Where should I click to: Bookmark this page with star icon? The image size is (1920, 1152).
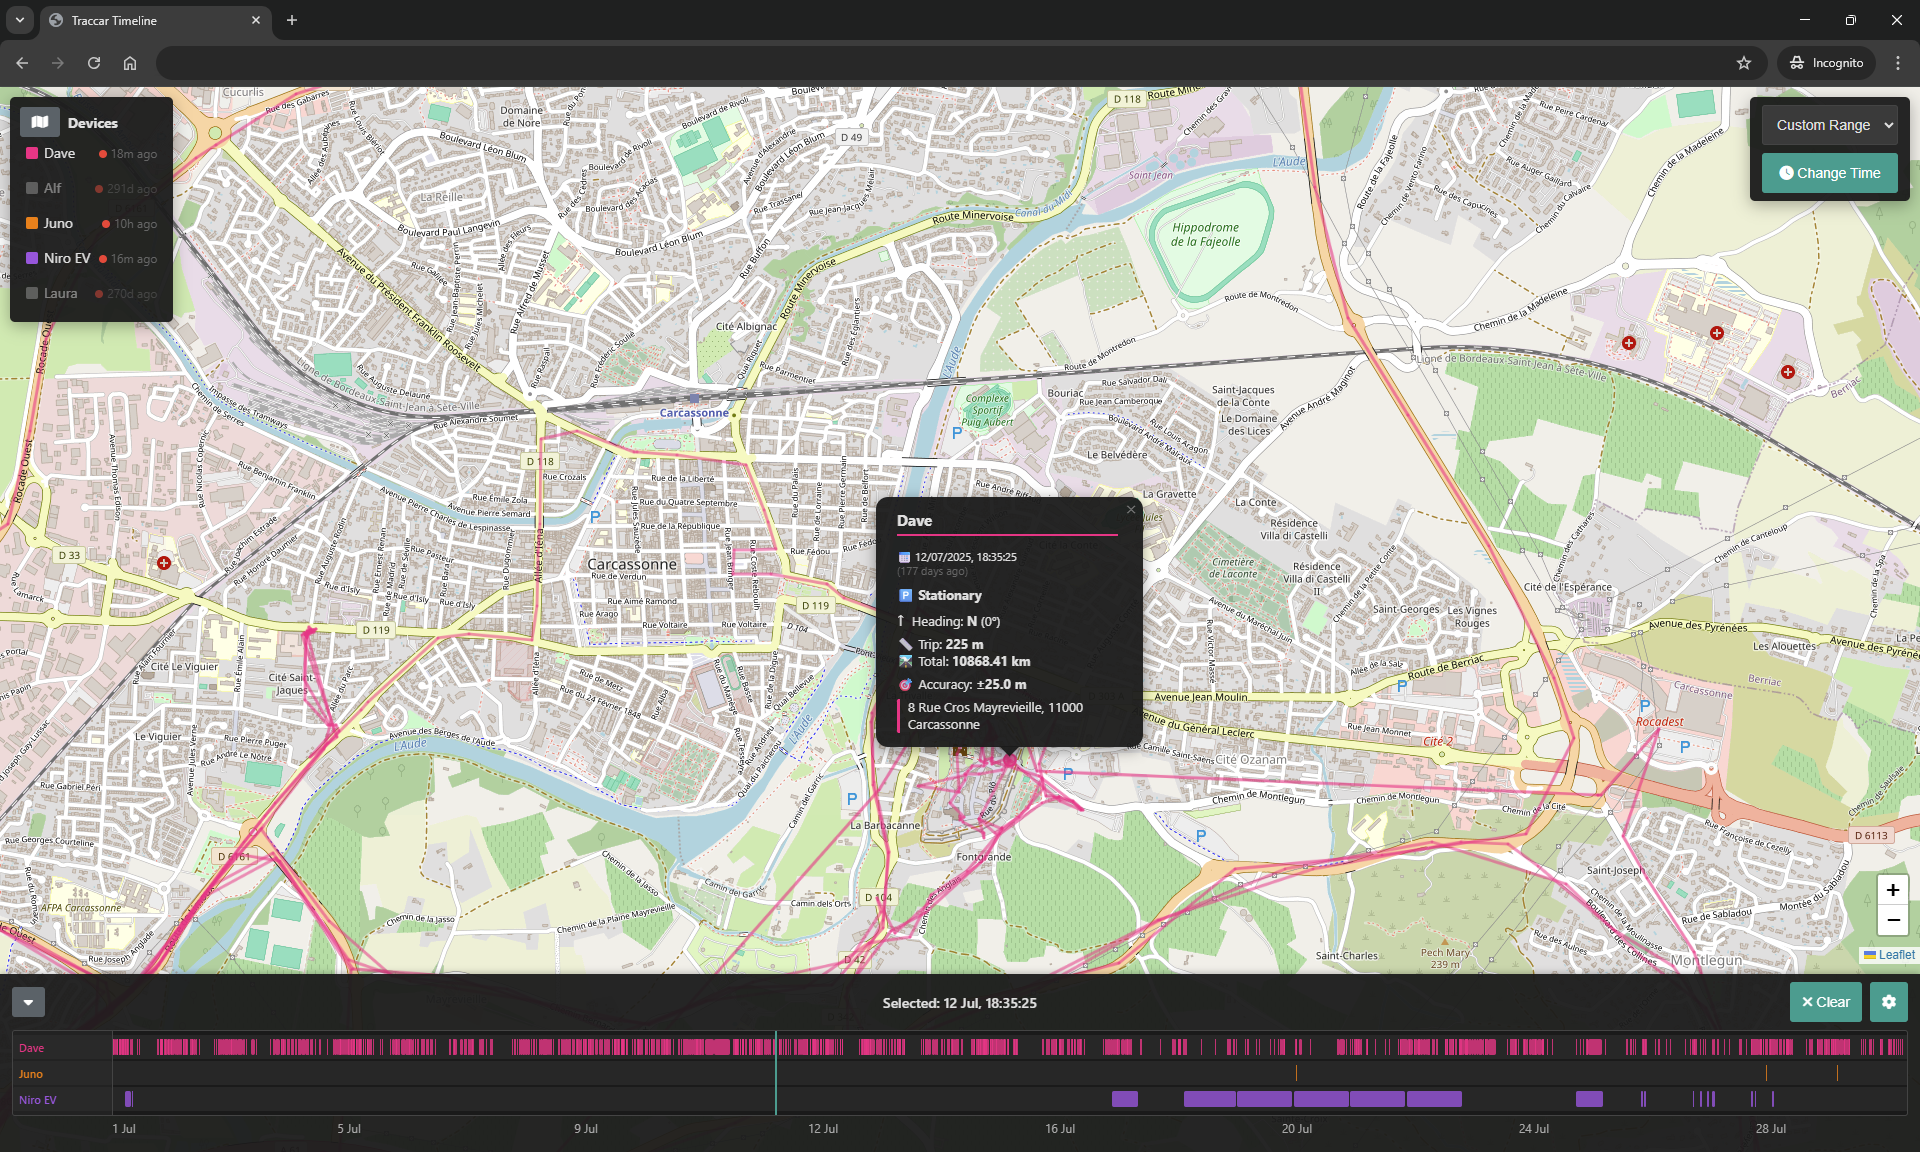click(x=1744, y=63)
